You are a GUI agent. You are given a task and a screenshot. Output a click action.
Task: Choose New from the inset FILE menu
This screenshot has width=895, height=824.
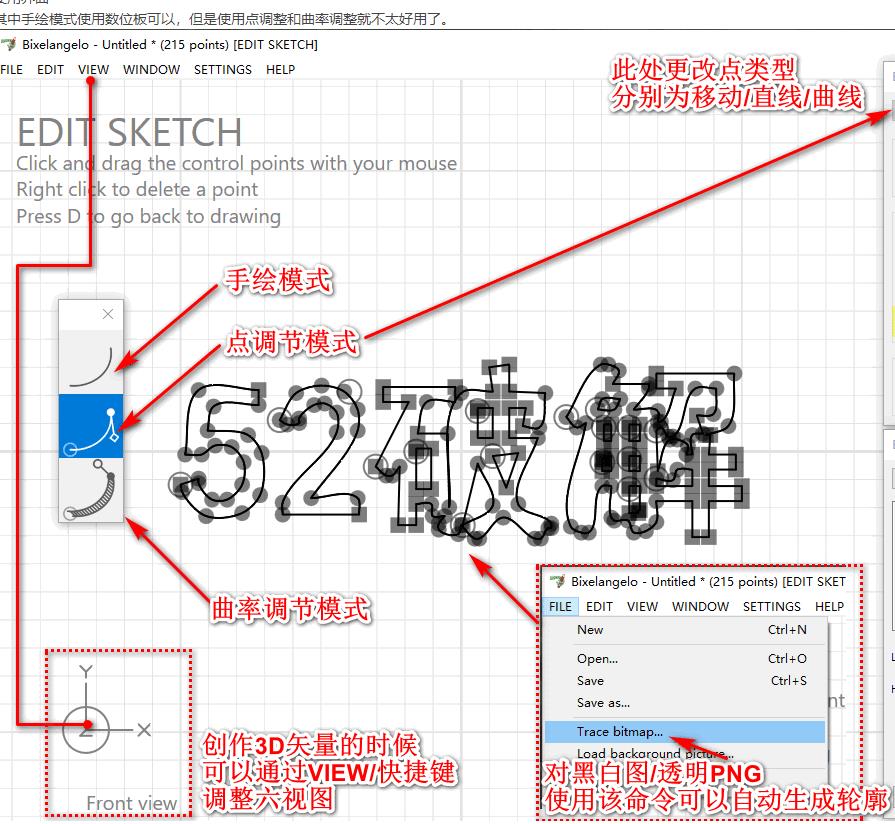(590, 631)
